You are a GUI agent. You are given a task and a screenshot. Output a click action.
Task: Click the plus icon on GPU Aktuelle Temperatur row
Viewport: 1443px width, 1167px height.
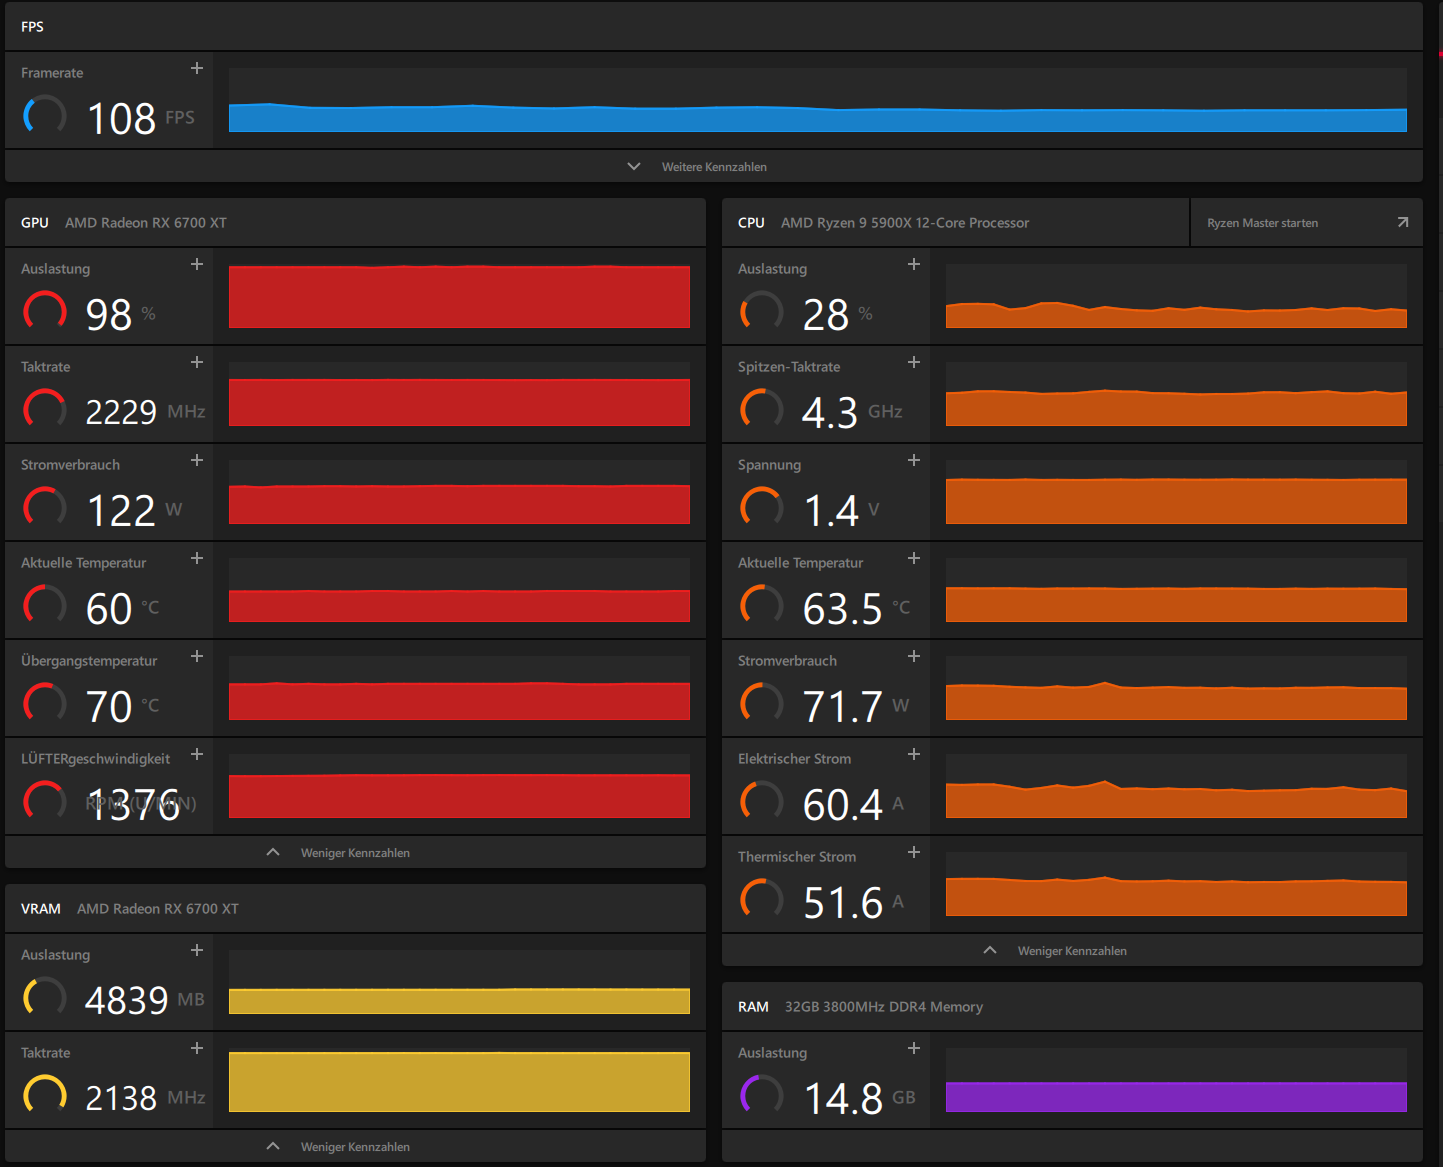point(197,558)
